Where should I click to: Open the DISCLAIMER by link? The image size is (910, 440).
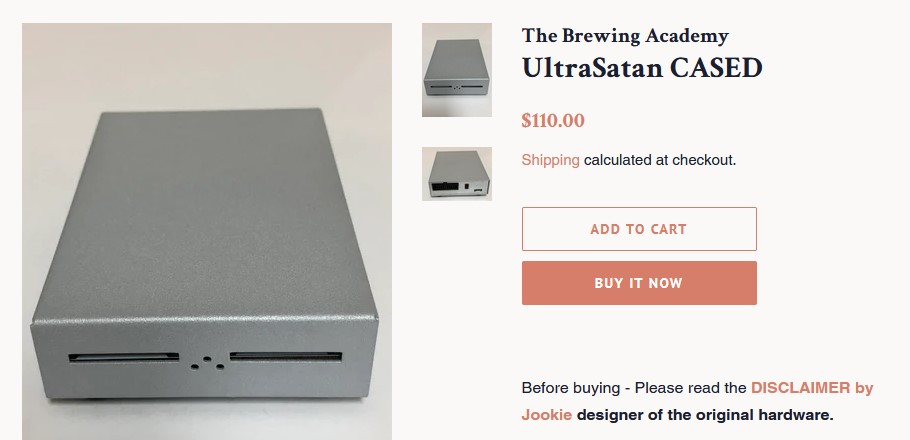[x=812, y=388]
